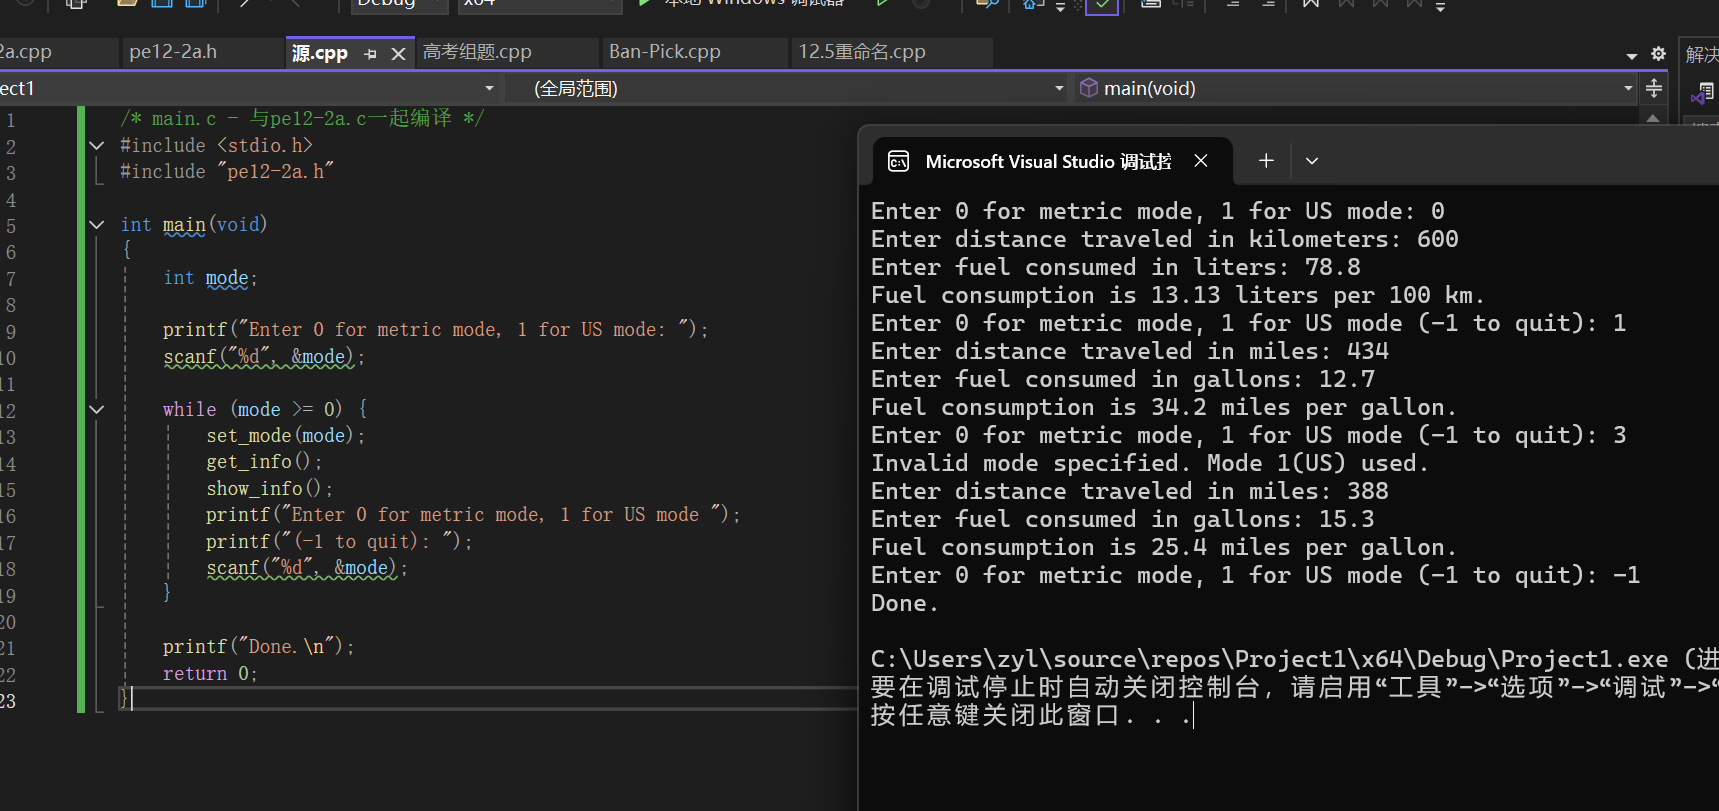The image size is (1719, 811).
Task: Collapse the #include block chevron
Action: tap(97, 146)
